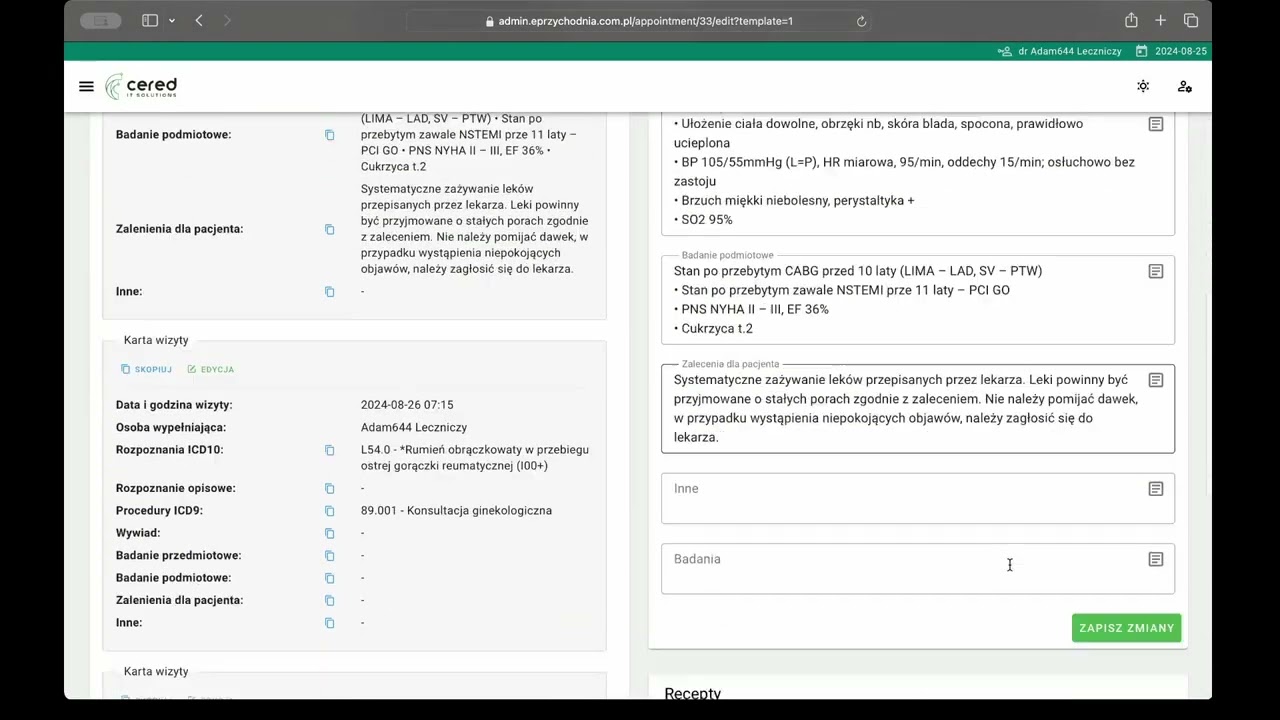Screen dimensions: 1280x720
Task: Click the upper Karta wizyty card title
Action: (156, 340)
